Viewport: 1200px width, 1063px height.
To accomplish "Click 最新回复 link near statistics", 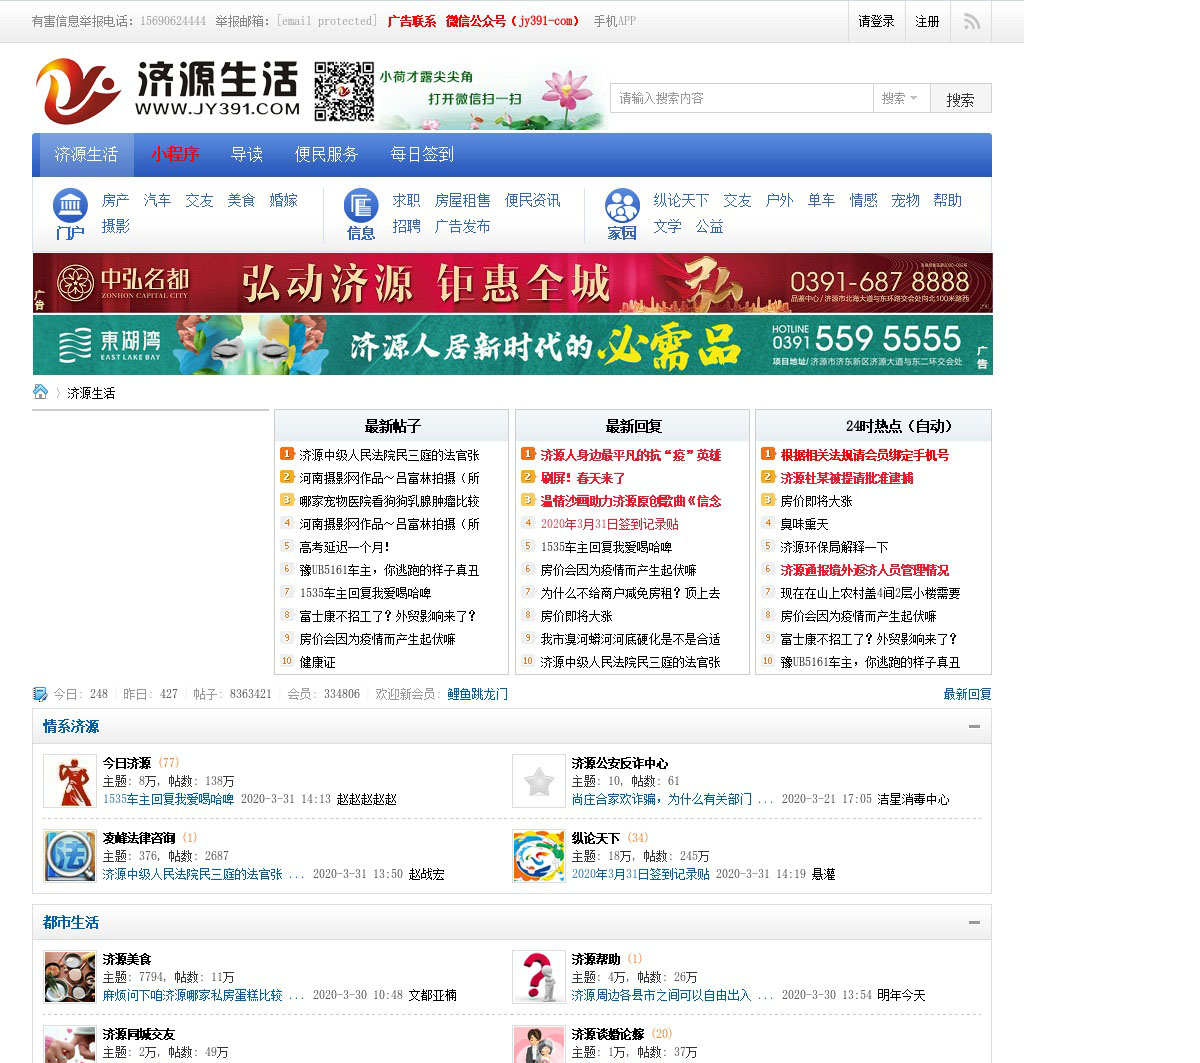I will click(x=967, y=694).
